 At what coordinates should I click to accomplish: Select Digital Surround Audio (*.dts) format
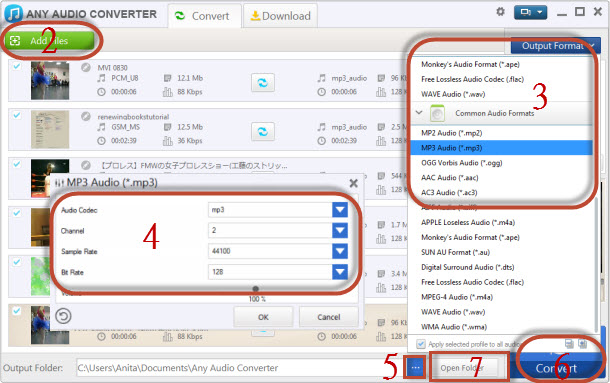(501, 267)
